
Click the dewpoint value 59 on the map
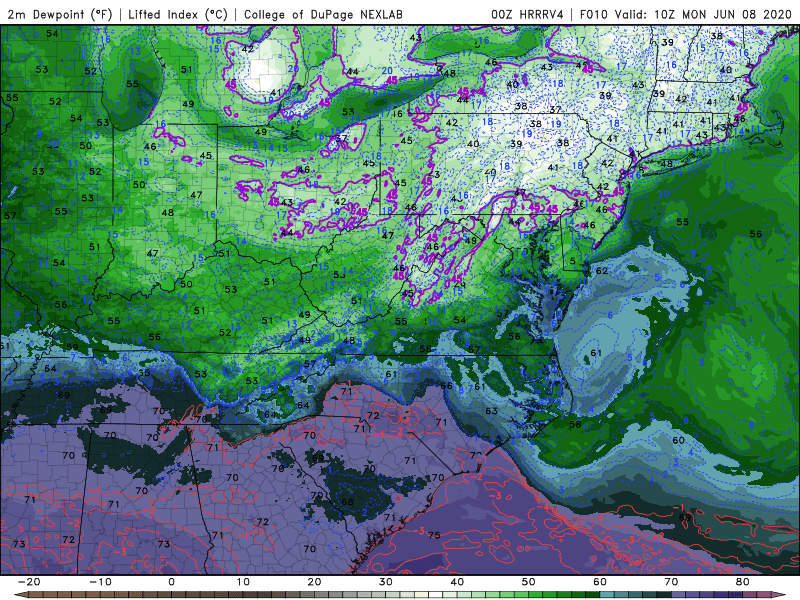[x=72, y=347]
